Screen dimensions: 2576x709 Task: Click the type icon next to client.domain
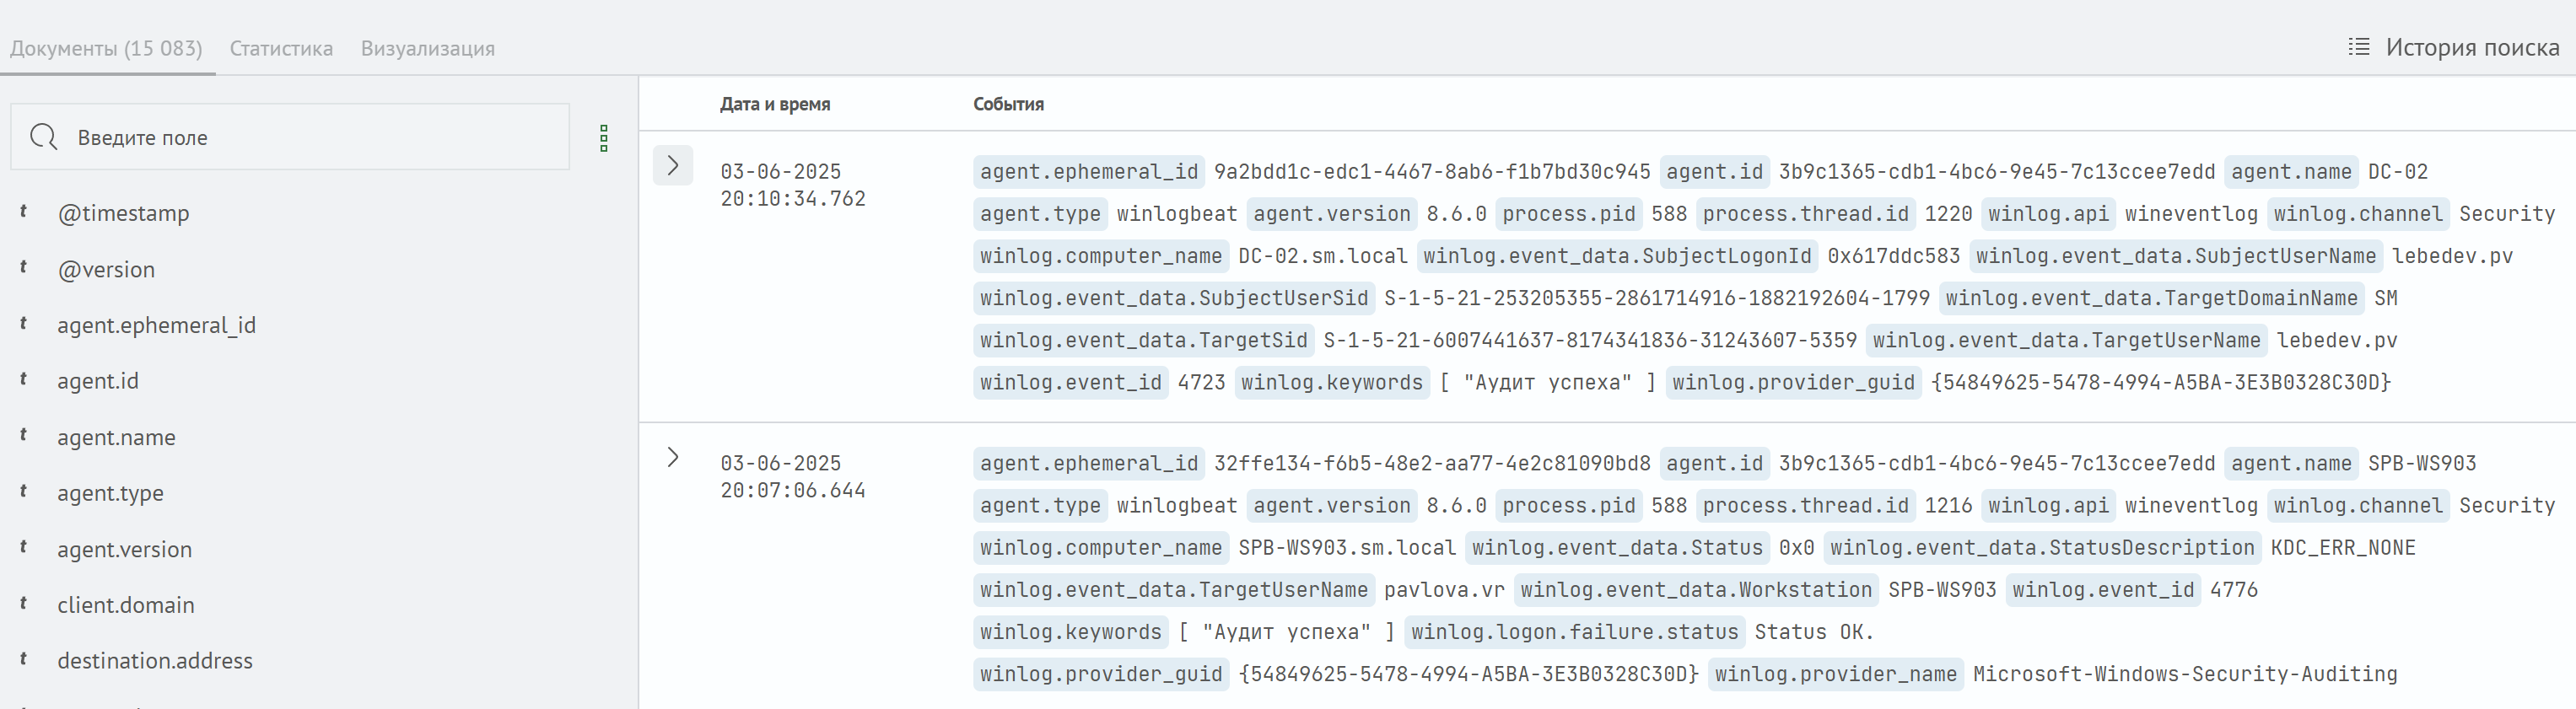tap(23, 604)
